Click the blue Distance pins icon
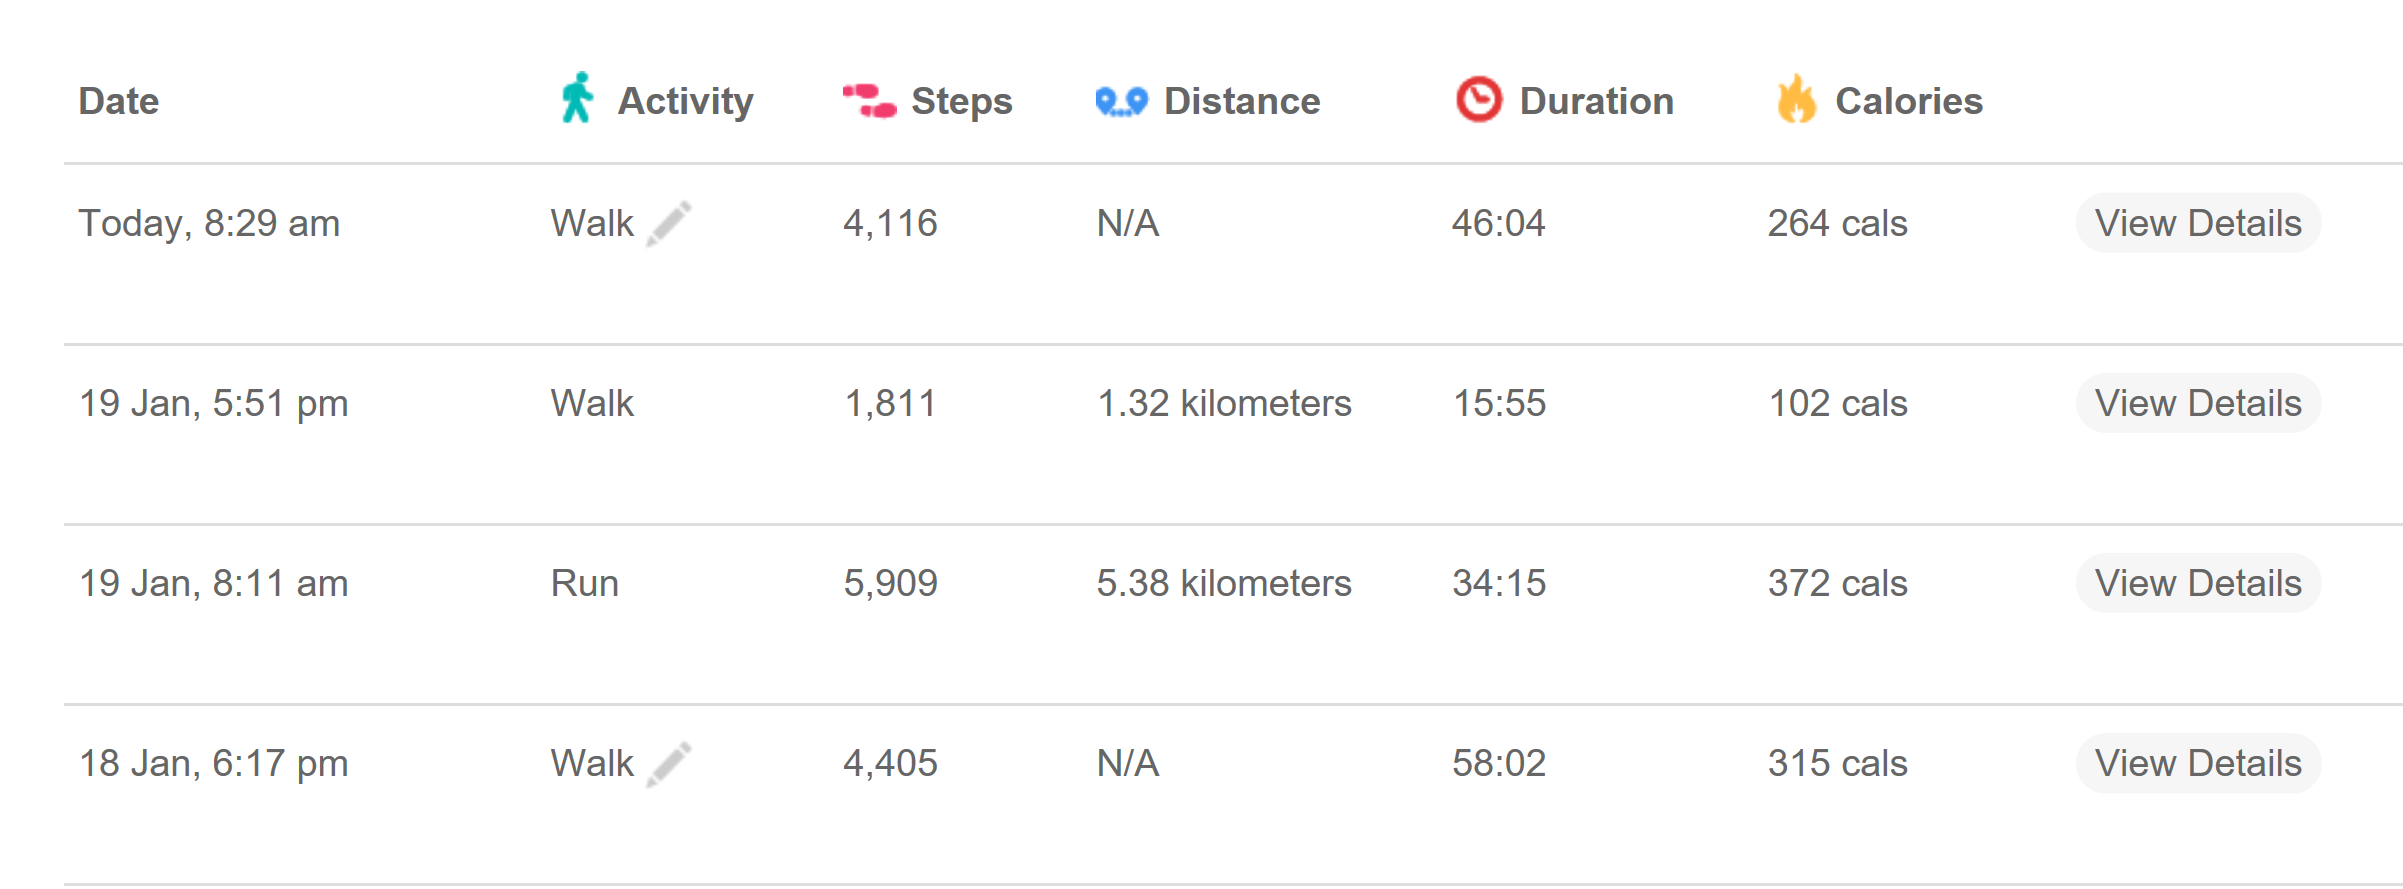Viewport: 2403px width, 889px height. (1121, 102)
